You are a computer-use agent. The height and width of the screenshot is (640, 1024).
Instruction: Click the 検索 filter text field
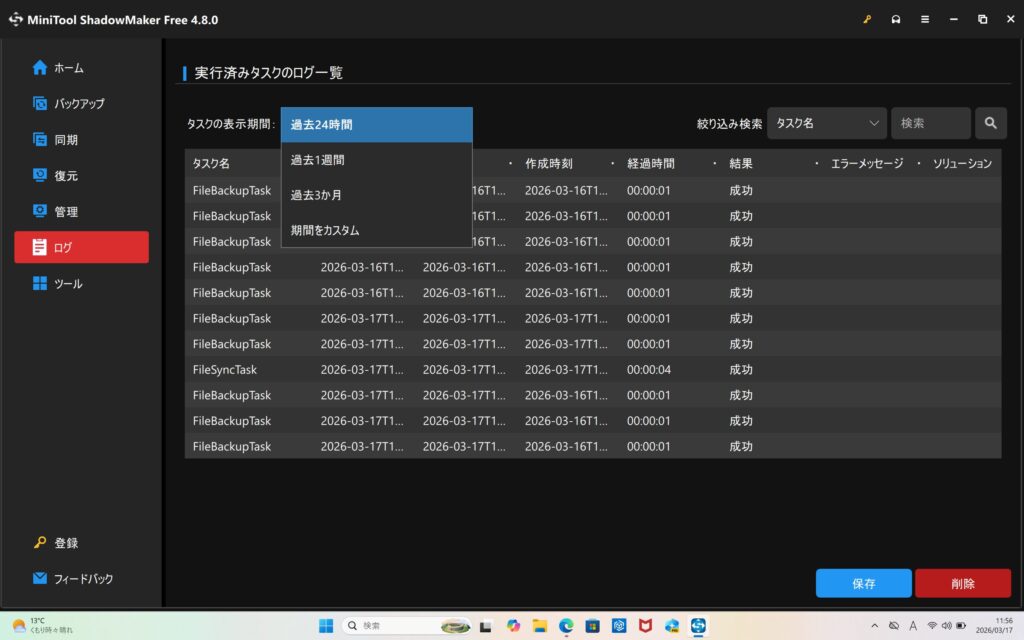930,123
